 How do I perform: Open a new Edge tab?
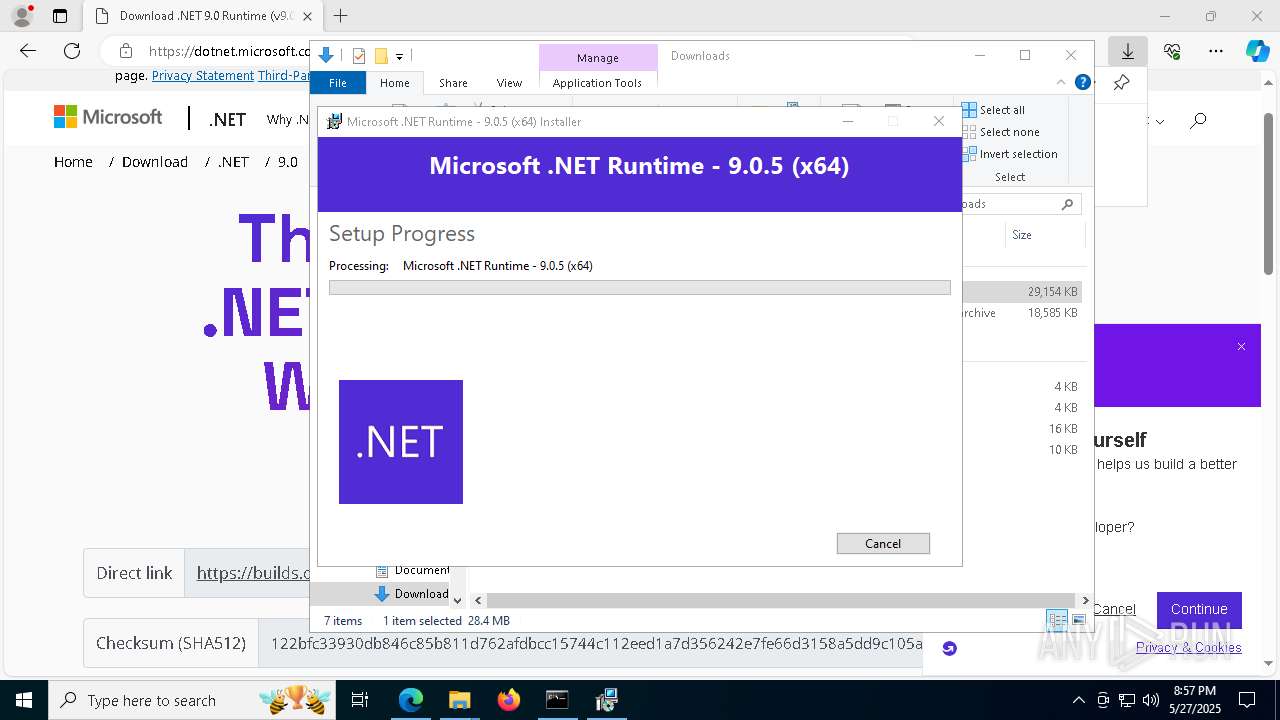341,16
